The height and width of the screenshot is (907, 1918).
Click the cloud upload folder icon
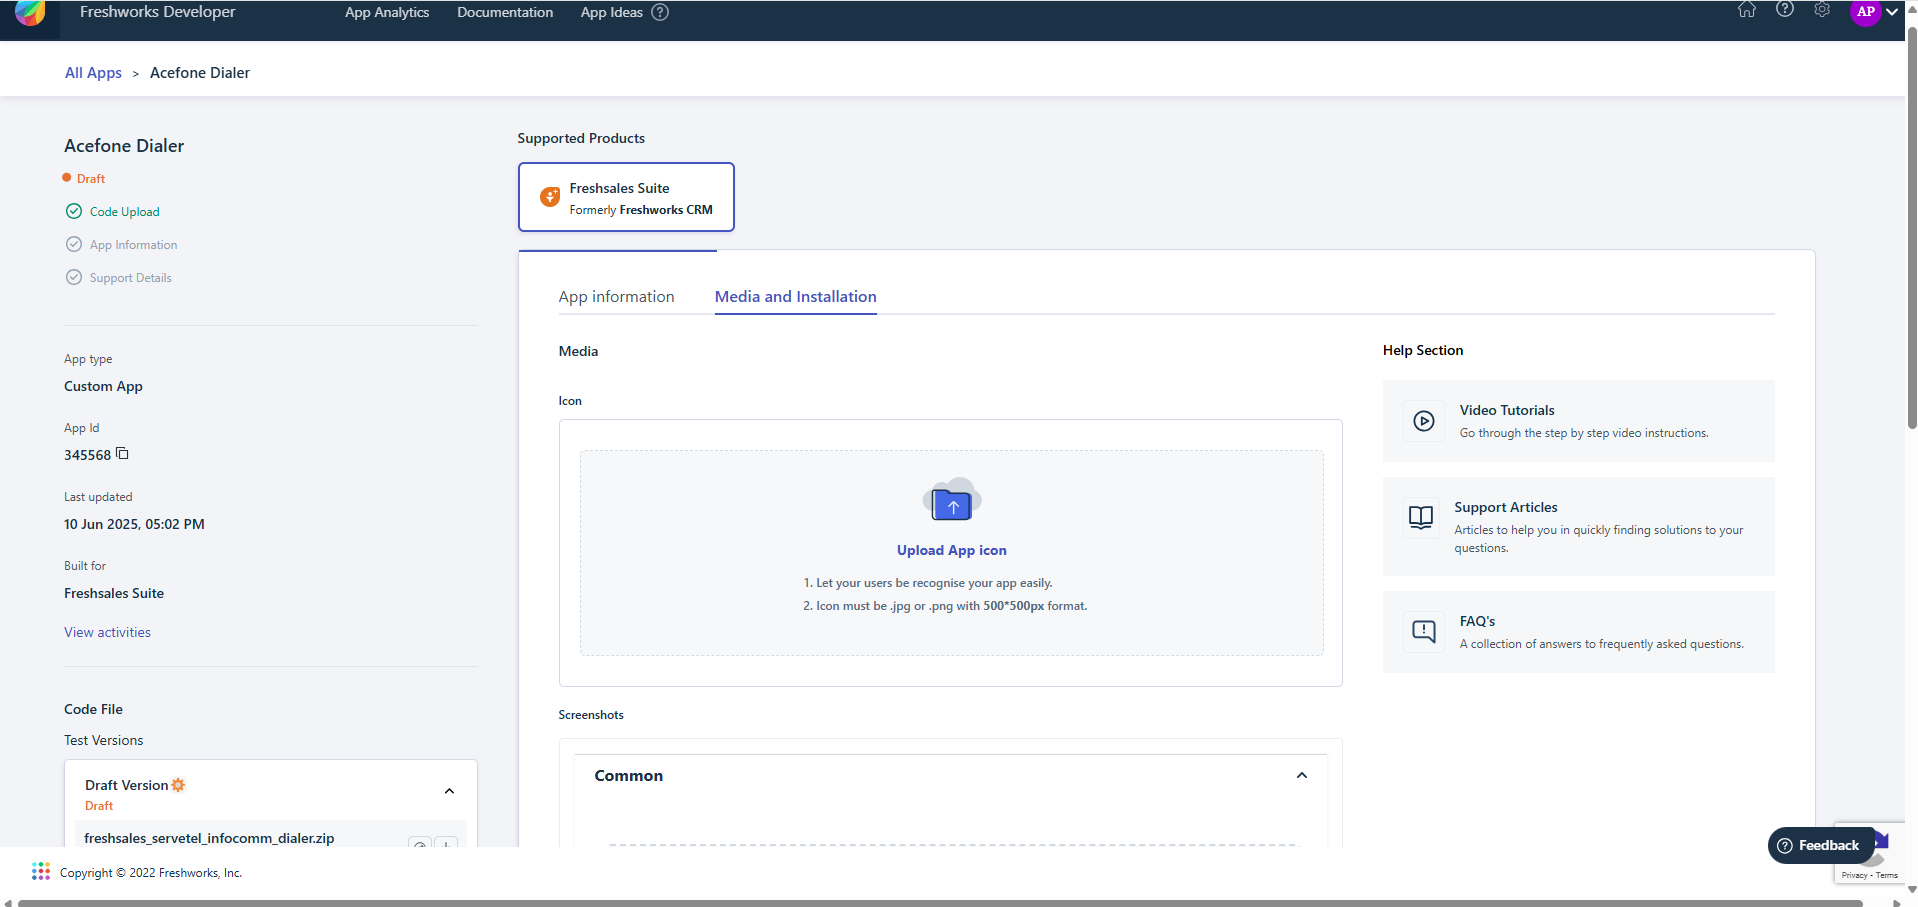click(952, 500)
